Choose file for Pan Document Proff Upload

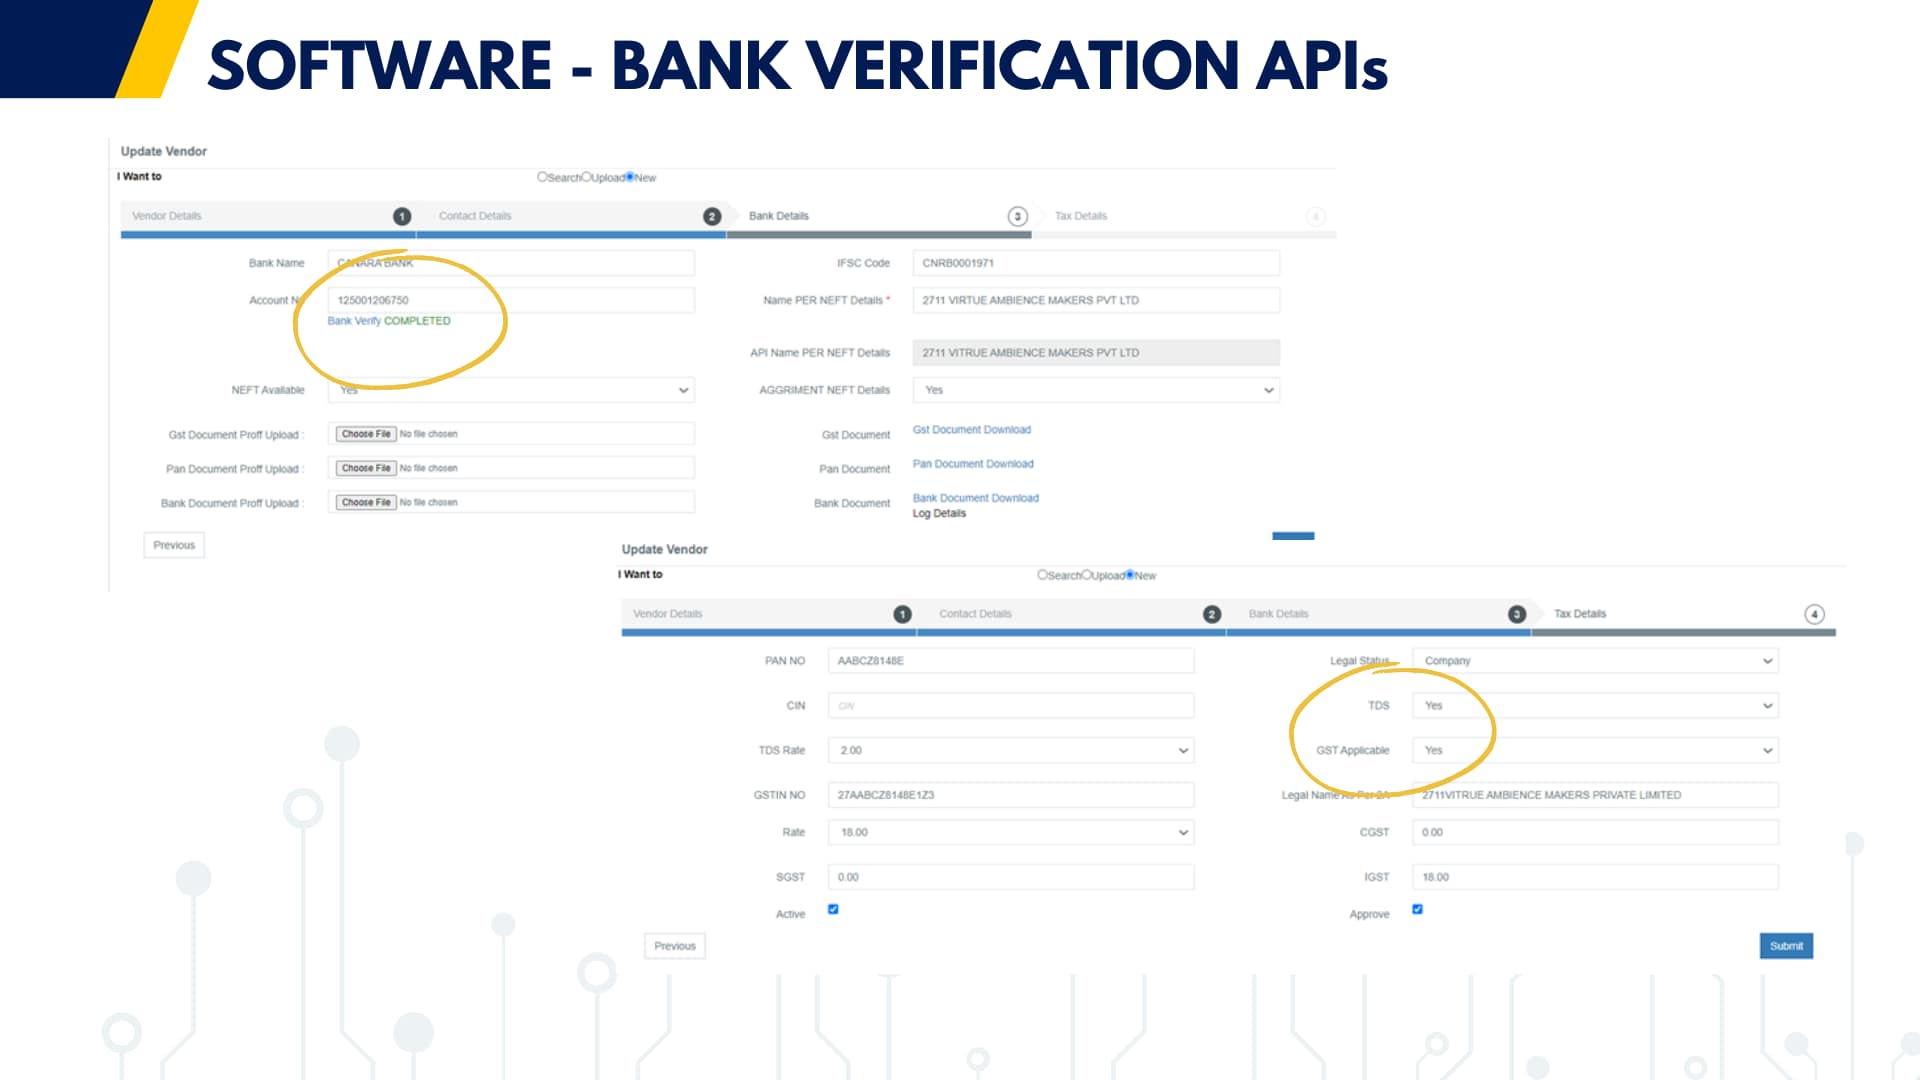(366, 468)
